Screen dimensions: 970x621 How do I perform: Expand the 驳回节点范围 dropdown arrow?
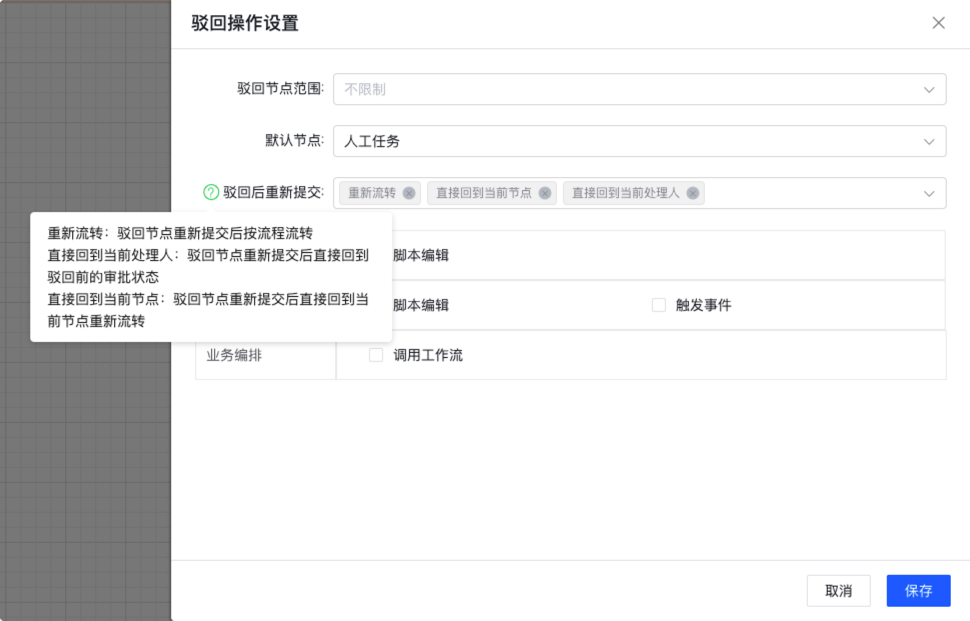929,89
